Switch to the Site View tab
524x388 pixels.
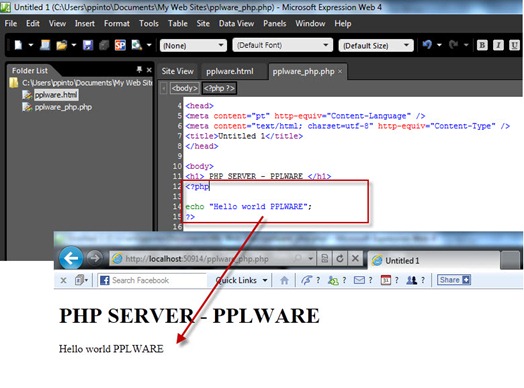(x=177, y=71)
